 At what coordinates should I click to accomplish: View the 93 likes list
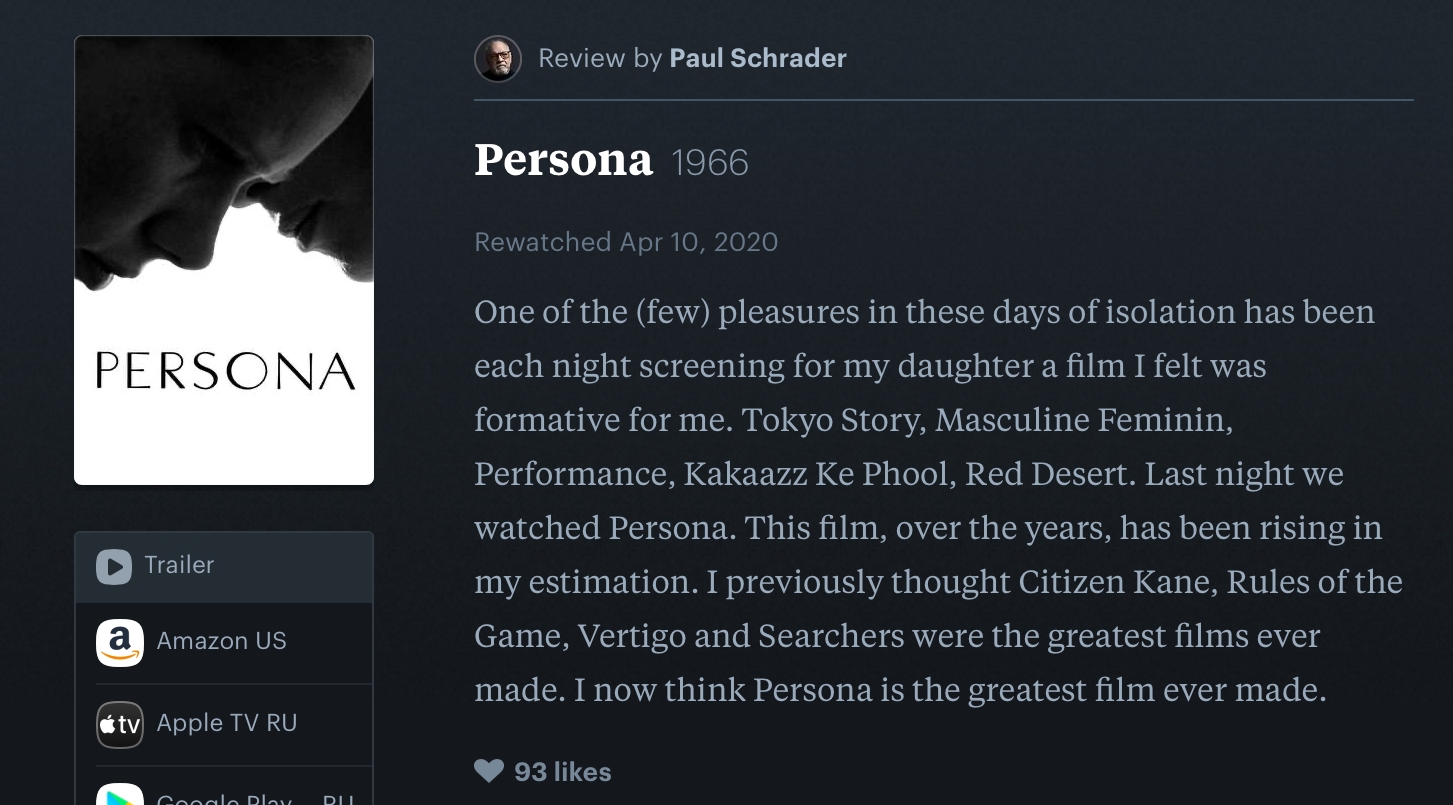pos(562,772)
